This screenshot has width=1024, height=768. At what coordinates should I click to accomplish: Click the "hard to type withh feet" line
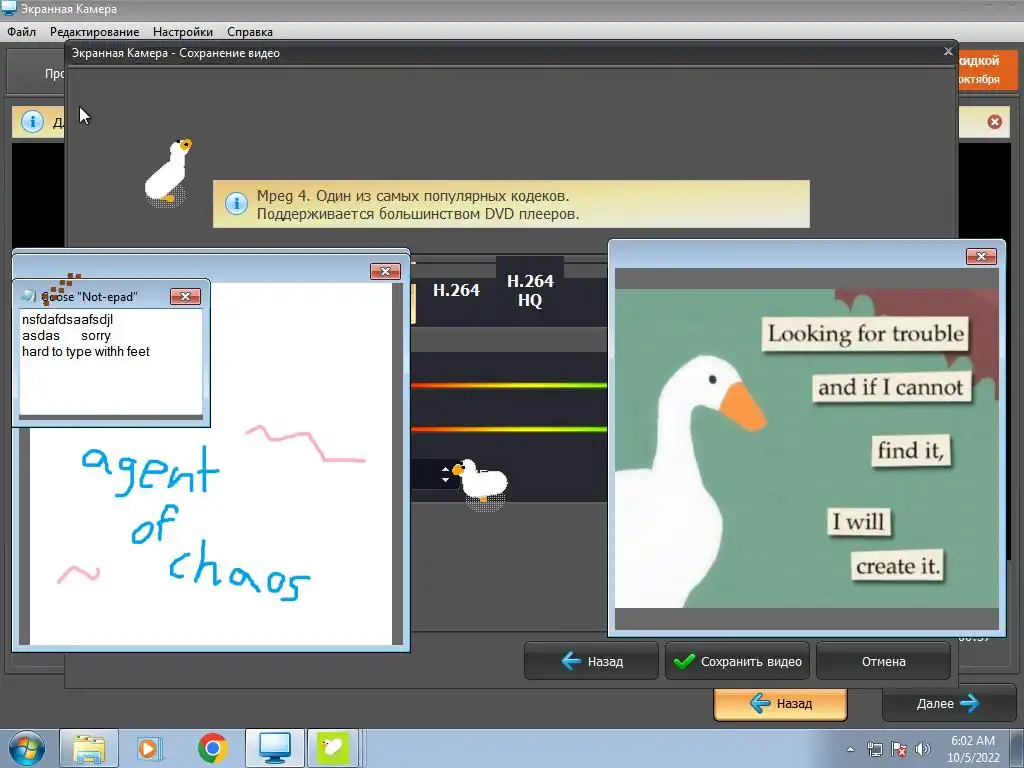(x=86, y=351)
